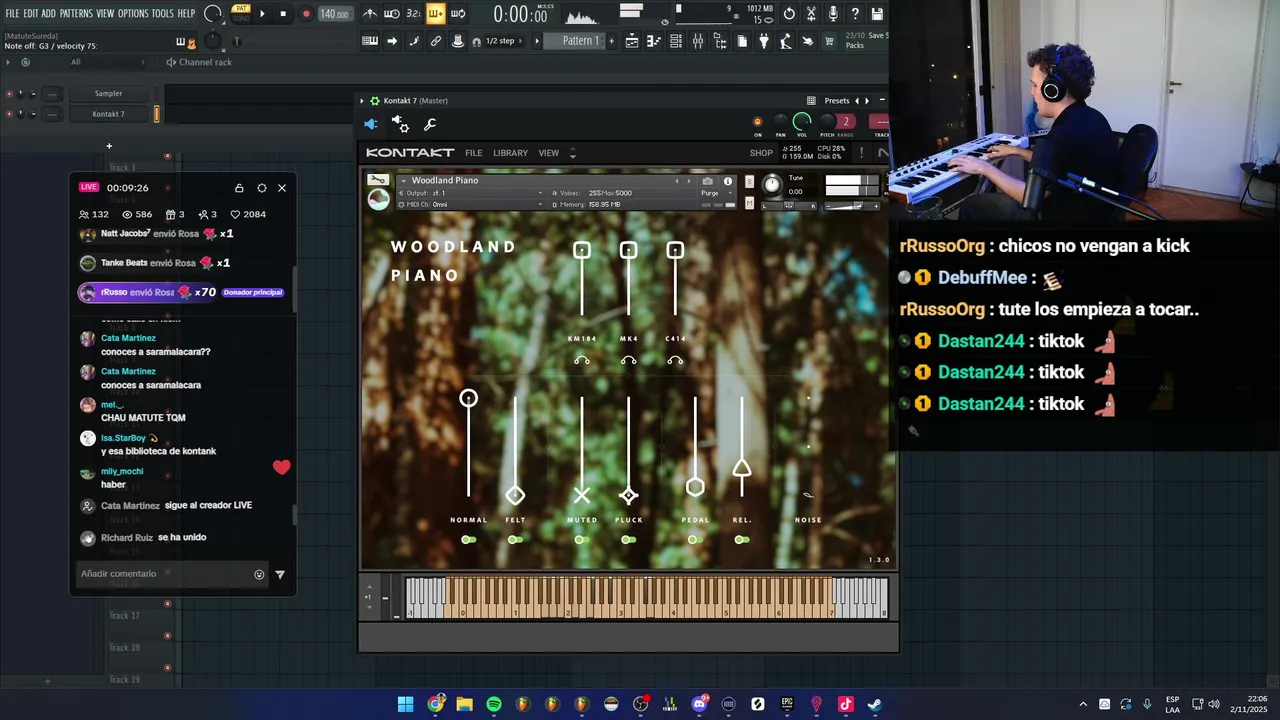The width and height of the screenshot is (1280, 720).
Task: Open the OPTIONS menu
Action: [x=133, y=14]
